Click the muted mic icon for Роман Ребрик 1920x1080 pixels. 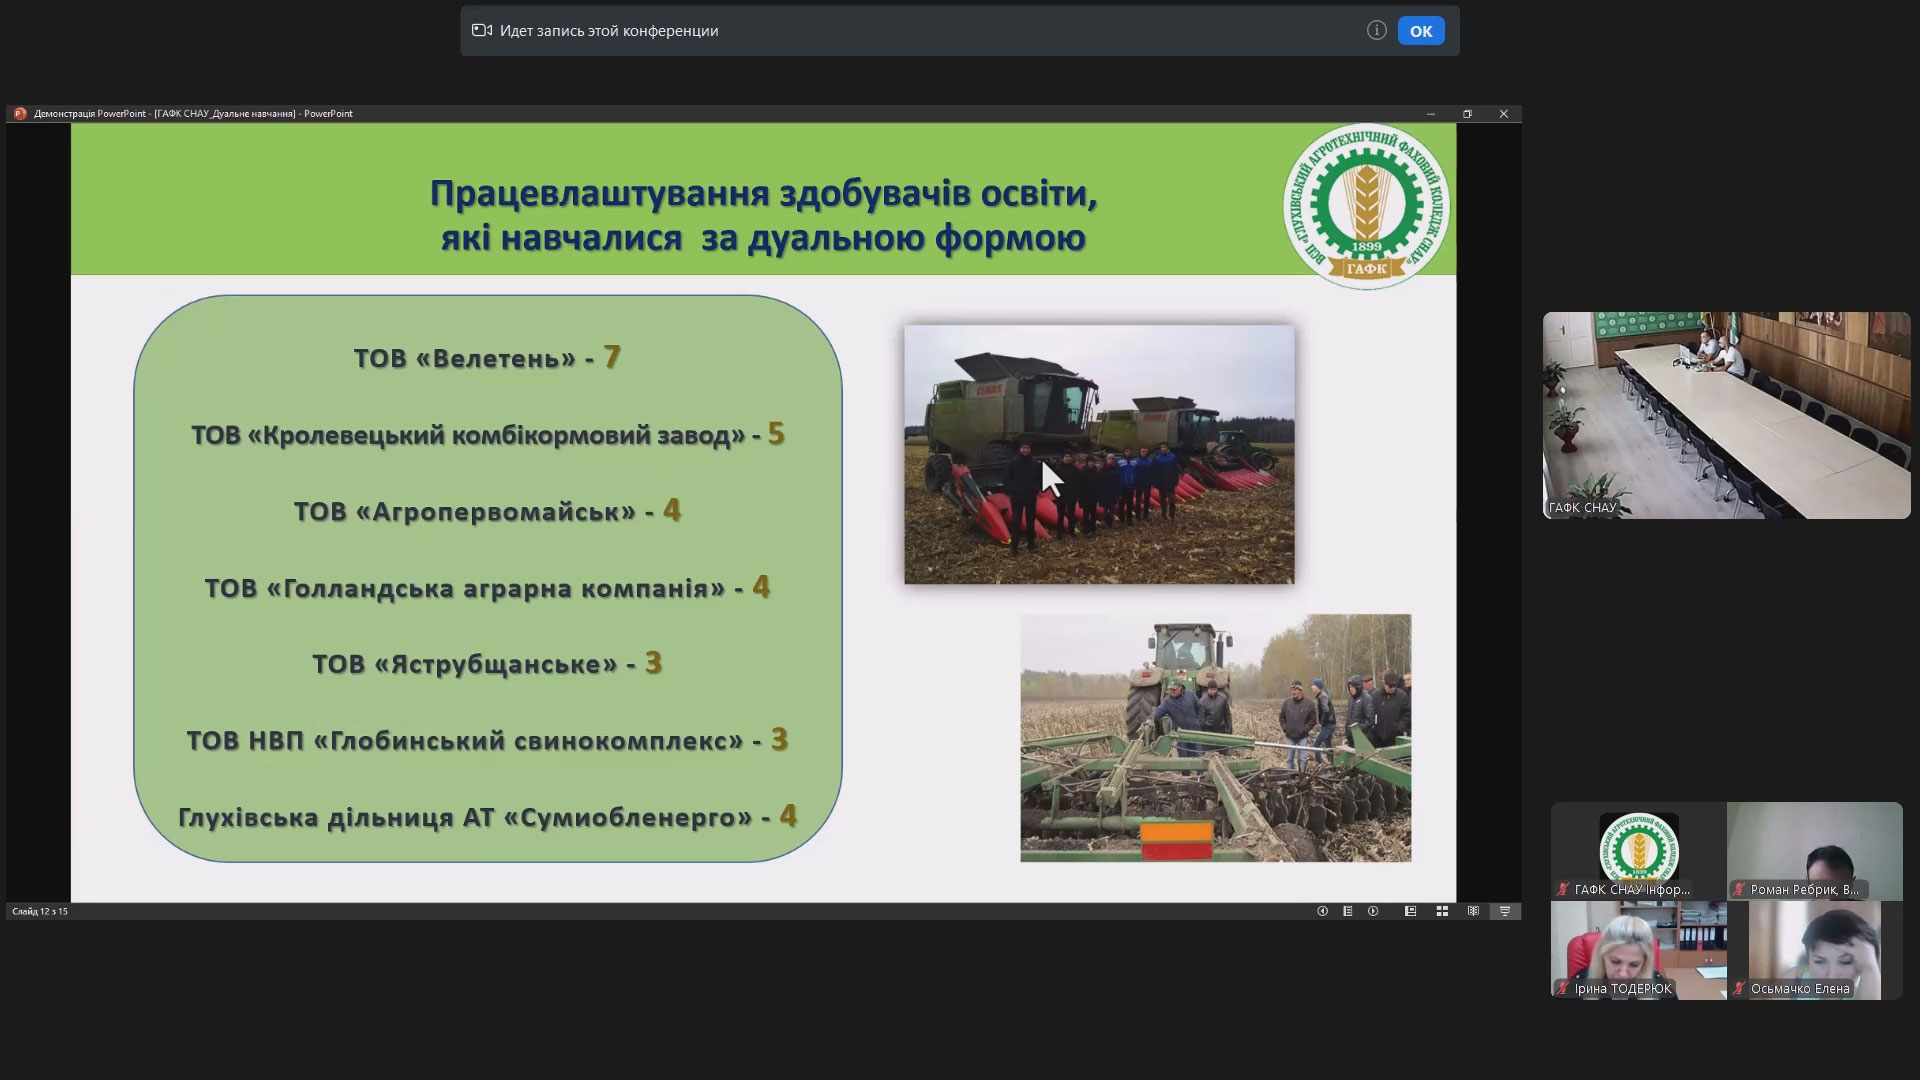tap(1739, 889)
